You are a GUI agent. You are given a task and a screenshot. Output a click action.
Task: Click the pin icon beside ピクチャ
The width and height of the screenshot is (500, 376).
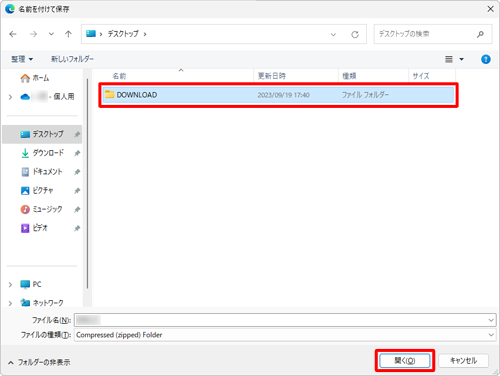(77, 191)
